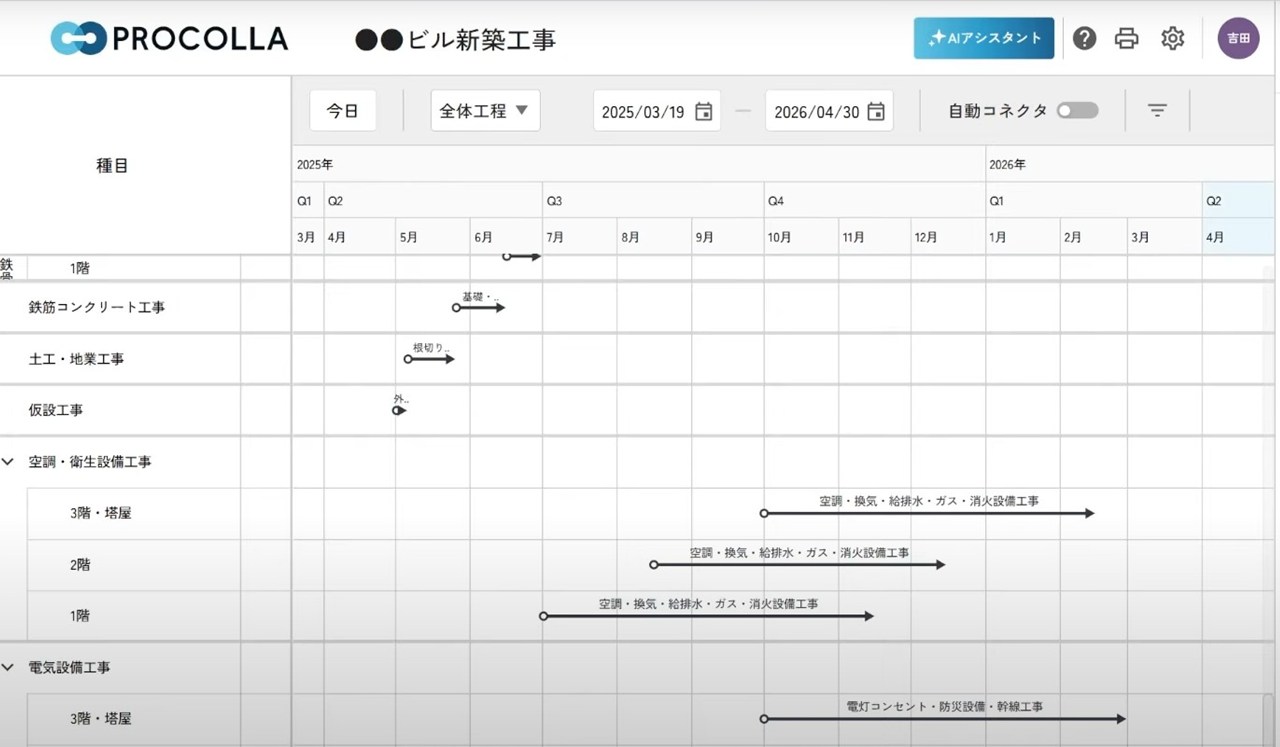Screen dimensions: 1280x747
Task: Toggle the 自動コネクタ switch
Action: click(x=1077, y=111)
